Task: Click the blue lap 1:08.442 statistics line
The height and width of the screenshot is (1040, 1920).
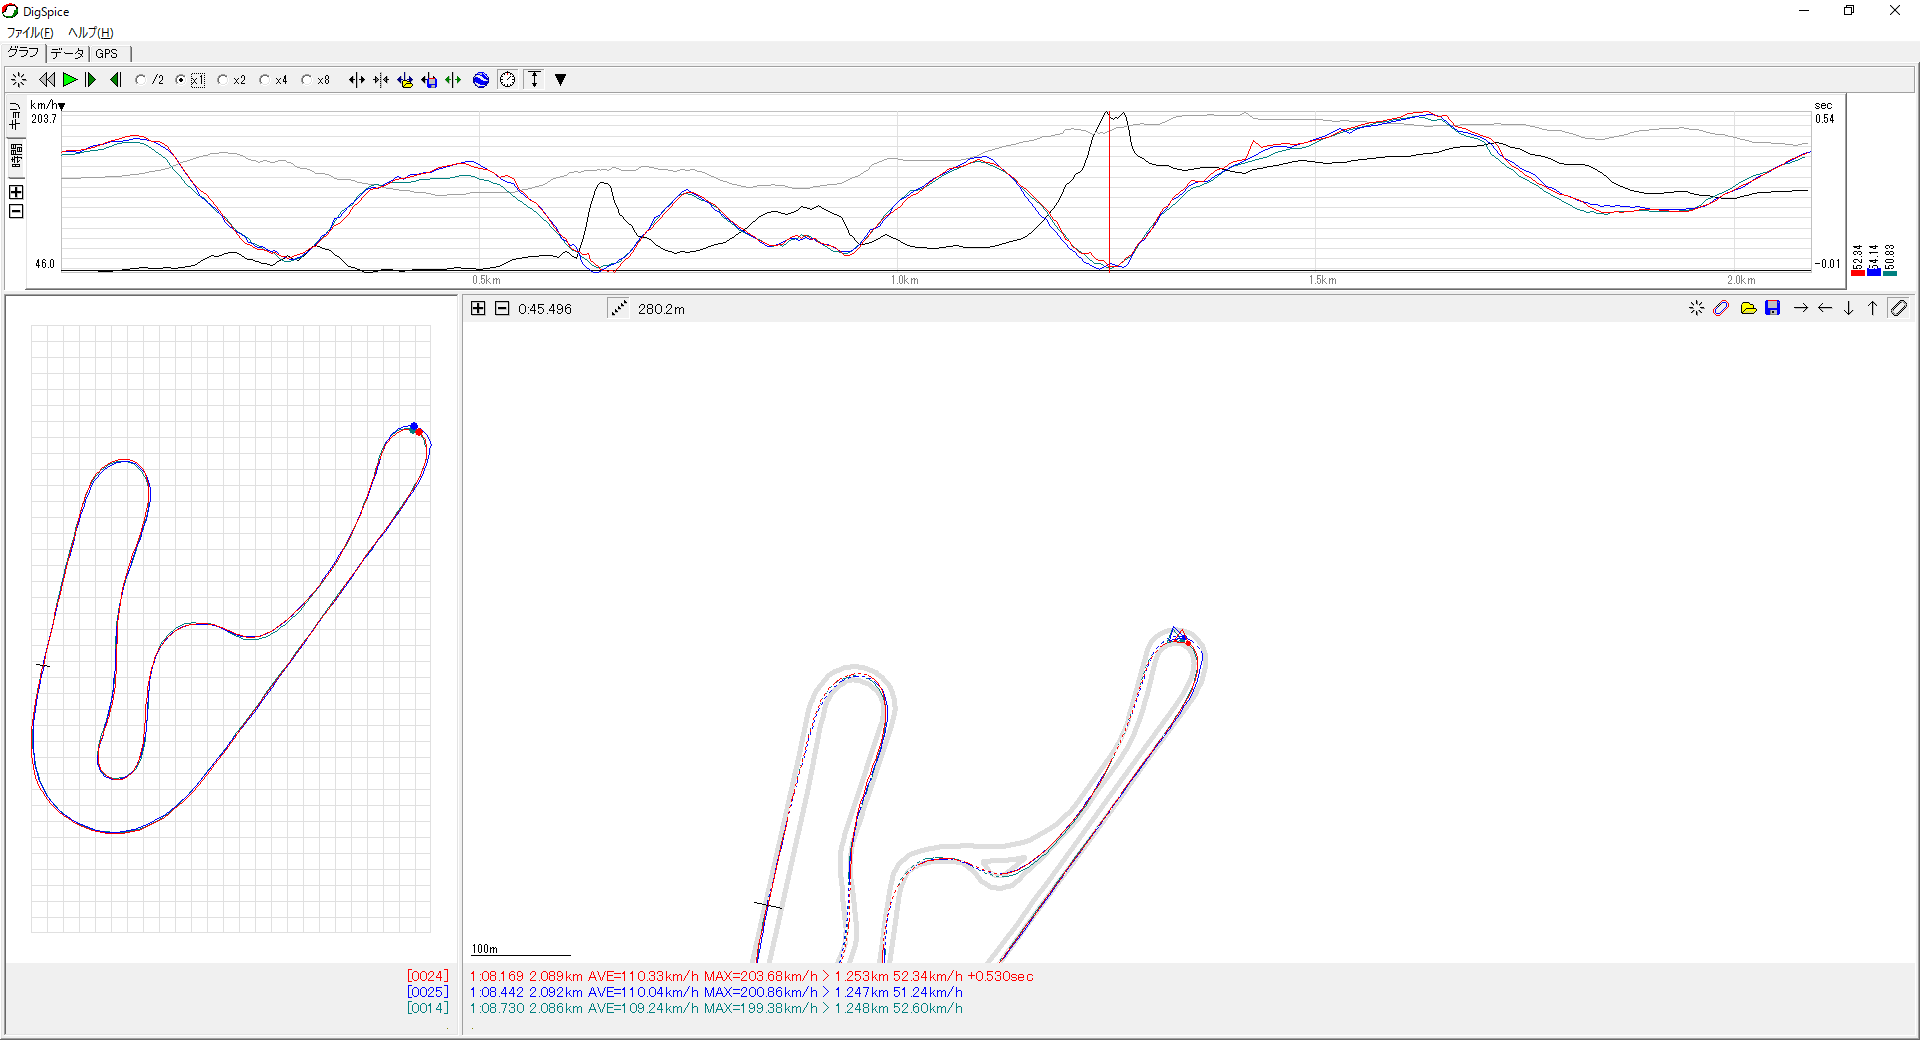Action: (716, 992)
